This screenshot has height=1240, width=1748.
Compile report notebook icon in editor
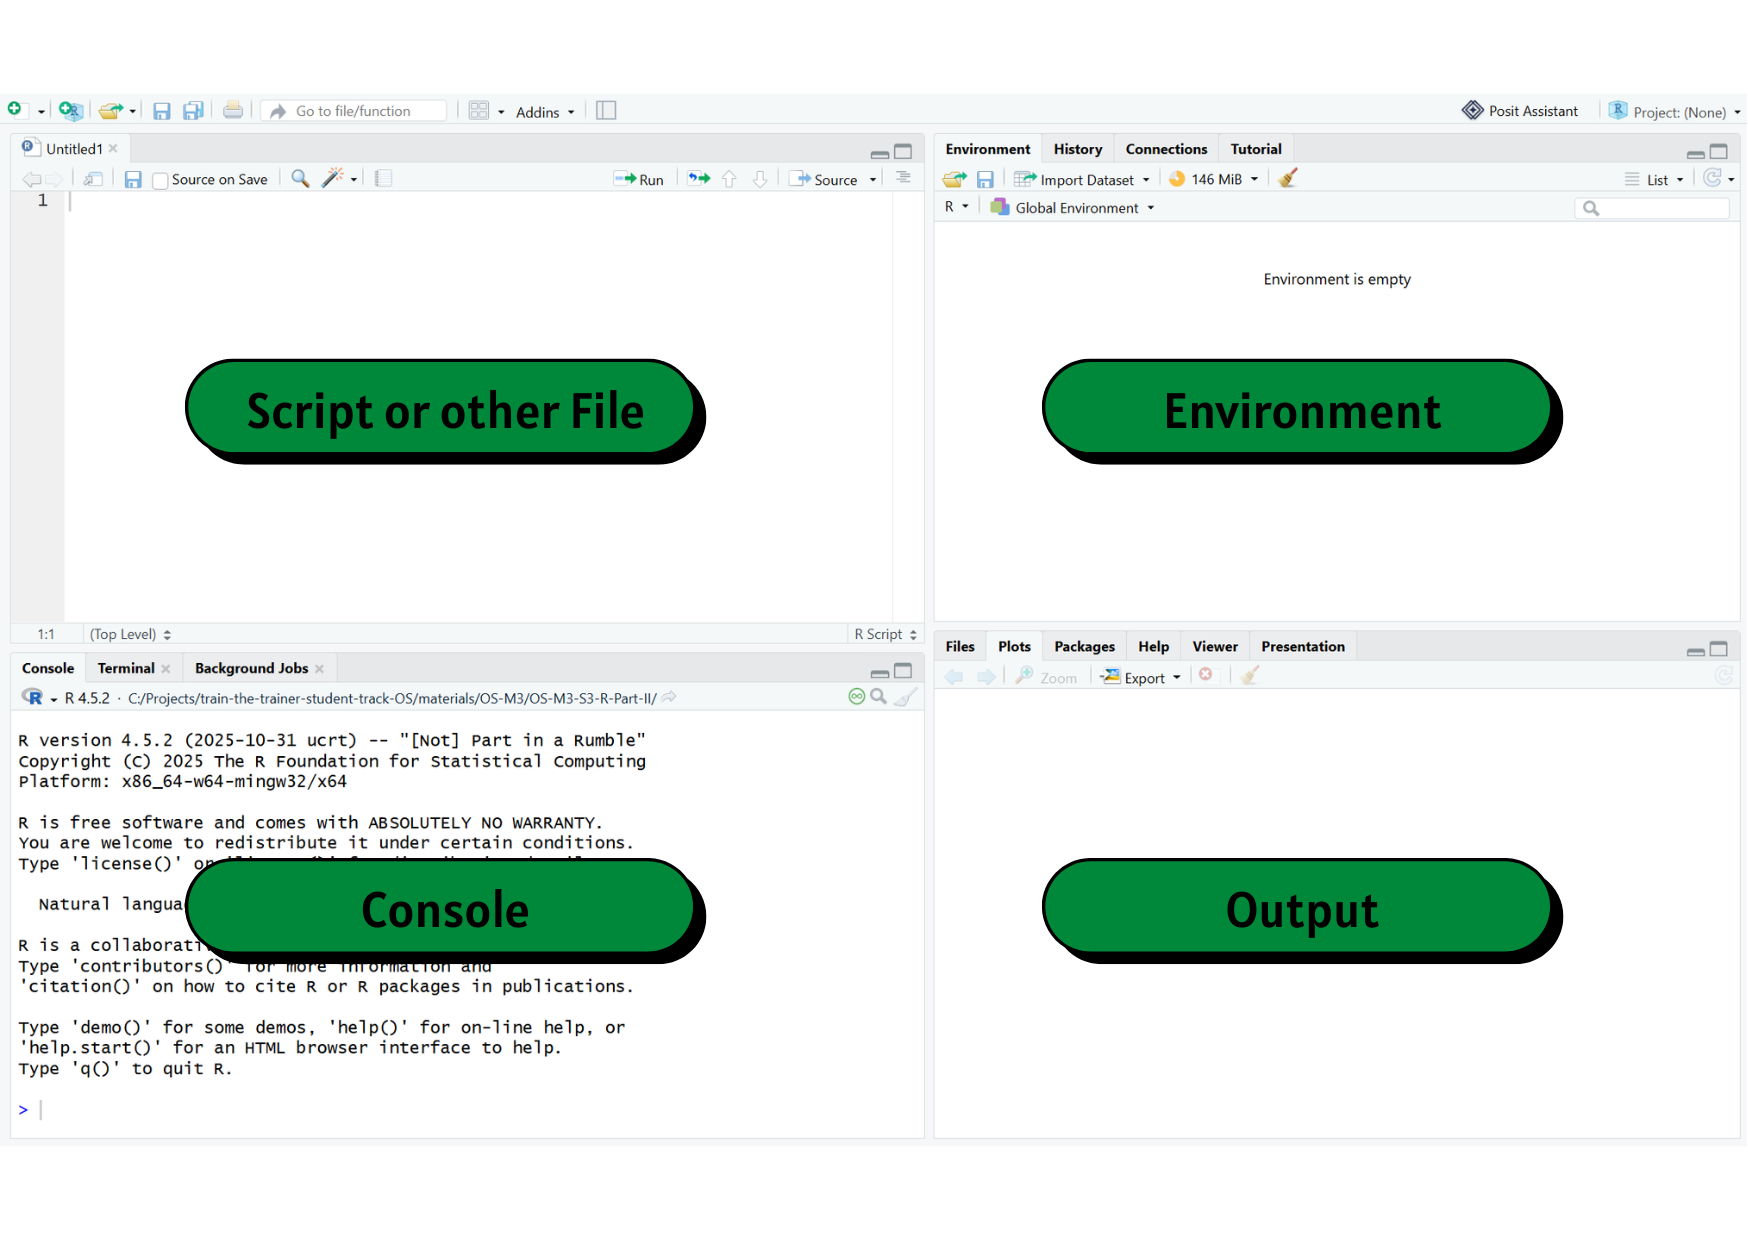coord(384,179)
